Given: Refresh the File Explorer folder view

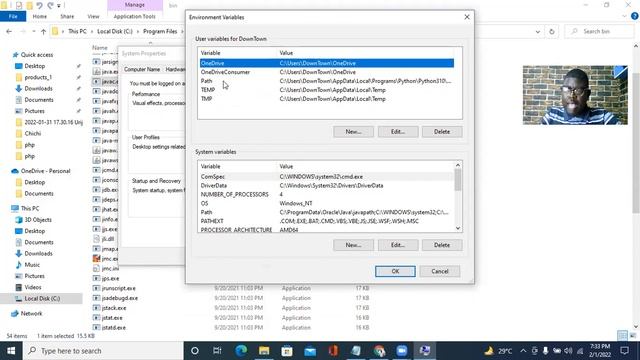Looking at the screenshot, I should tap(552, 31).
